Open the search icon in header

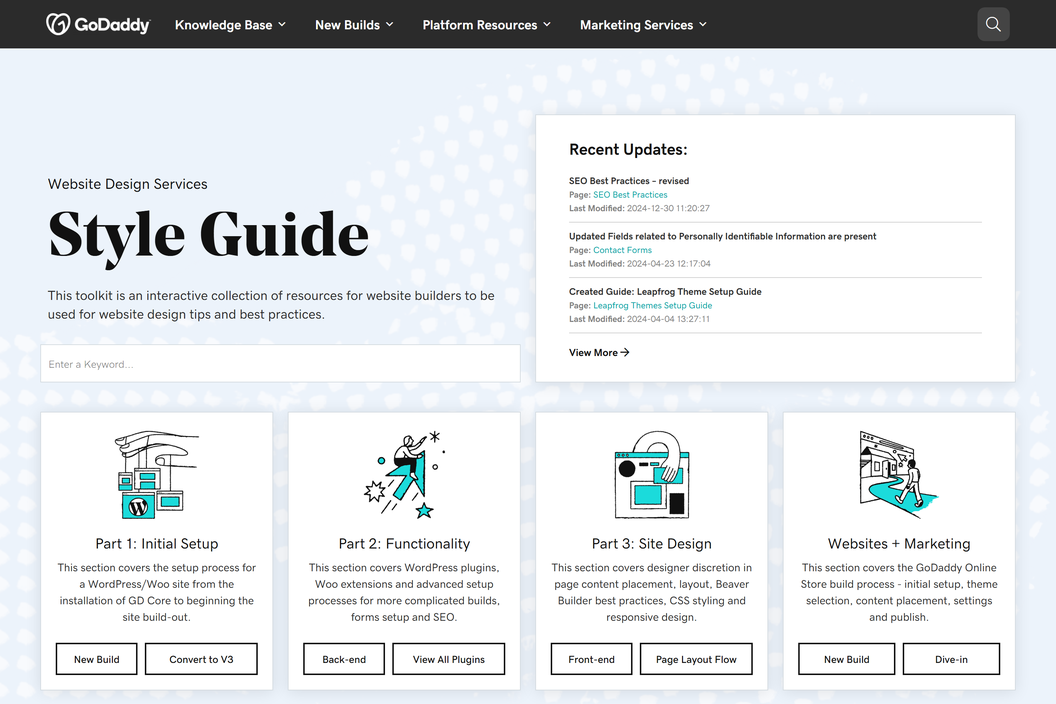click(993, 24)
